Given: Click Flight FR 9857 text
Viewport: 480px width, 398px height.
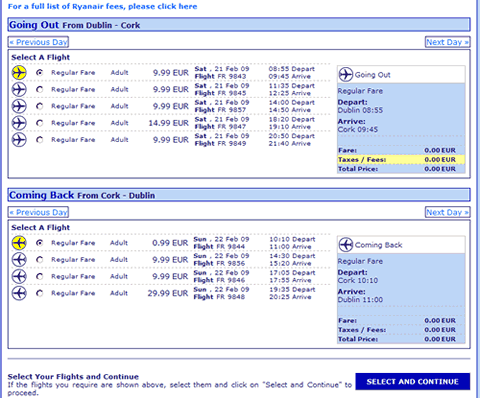Looking at the screenshot, I should [x=220, y=110].
